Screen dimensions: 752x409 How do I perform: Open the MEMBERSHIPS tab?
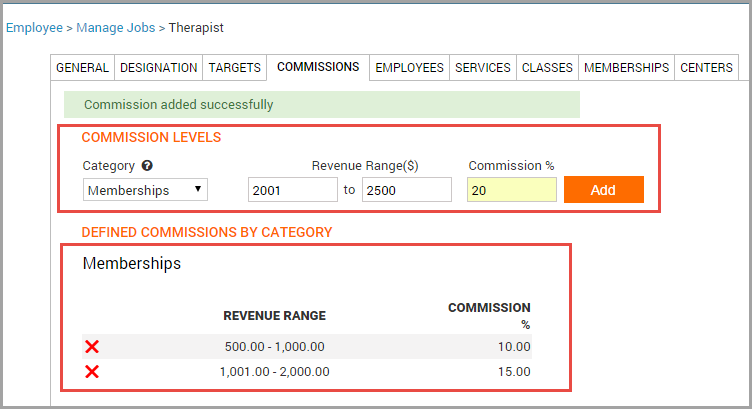[626, 68]
